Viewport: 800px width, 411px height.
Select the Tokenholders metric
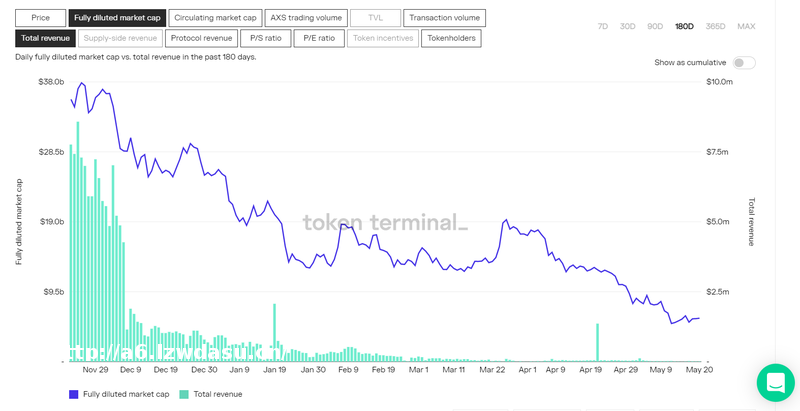click(x=450, y=38)
